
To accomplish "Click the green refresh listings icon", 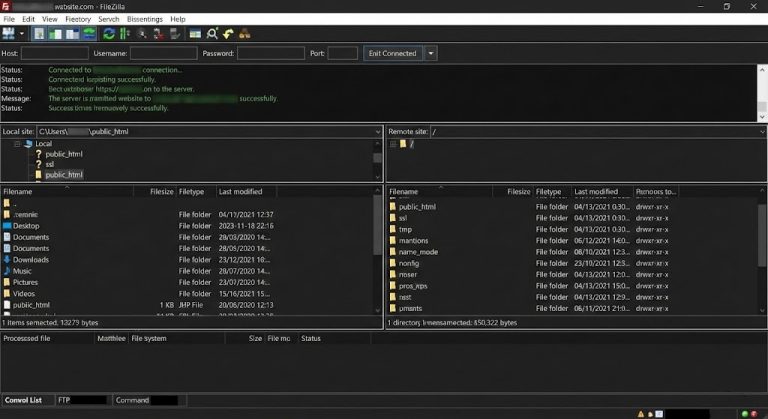I will [x=109, y=33].
